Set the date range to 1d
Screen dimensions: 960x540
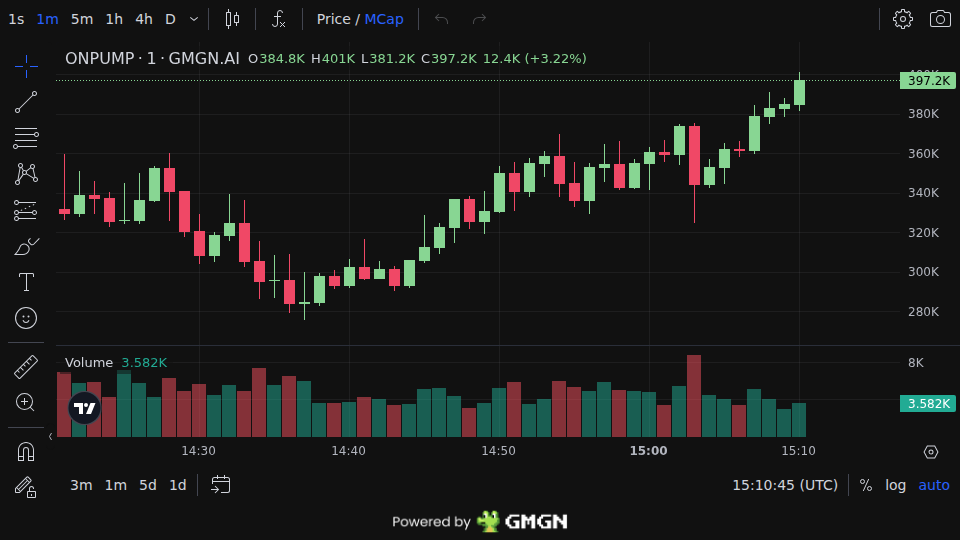pos(178,485)
